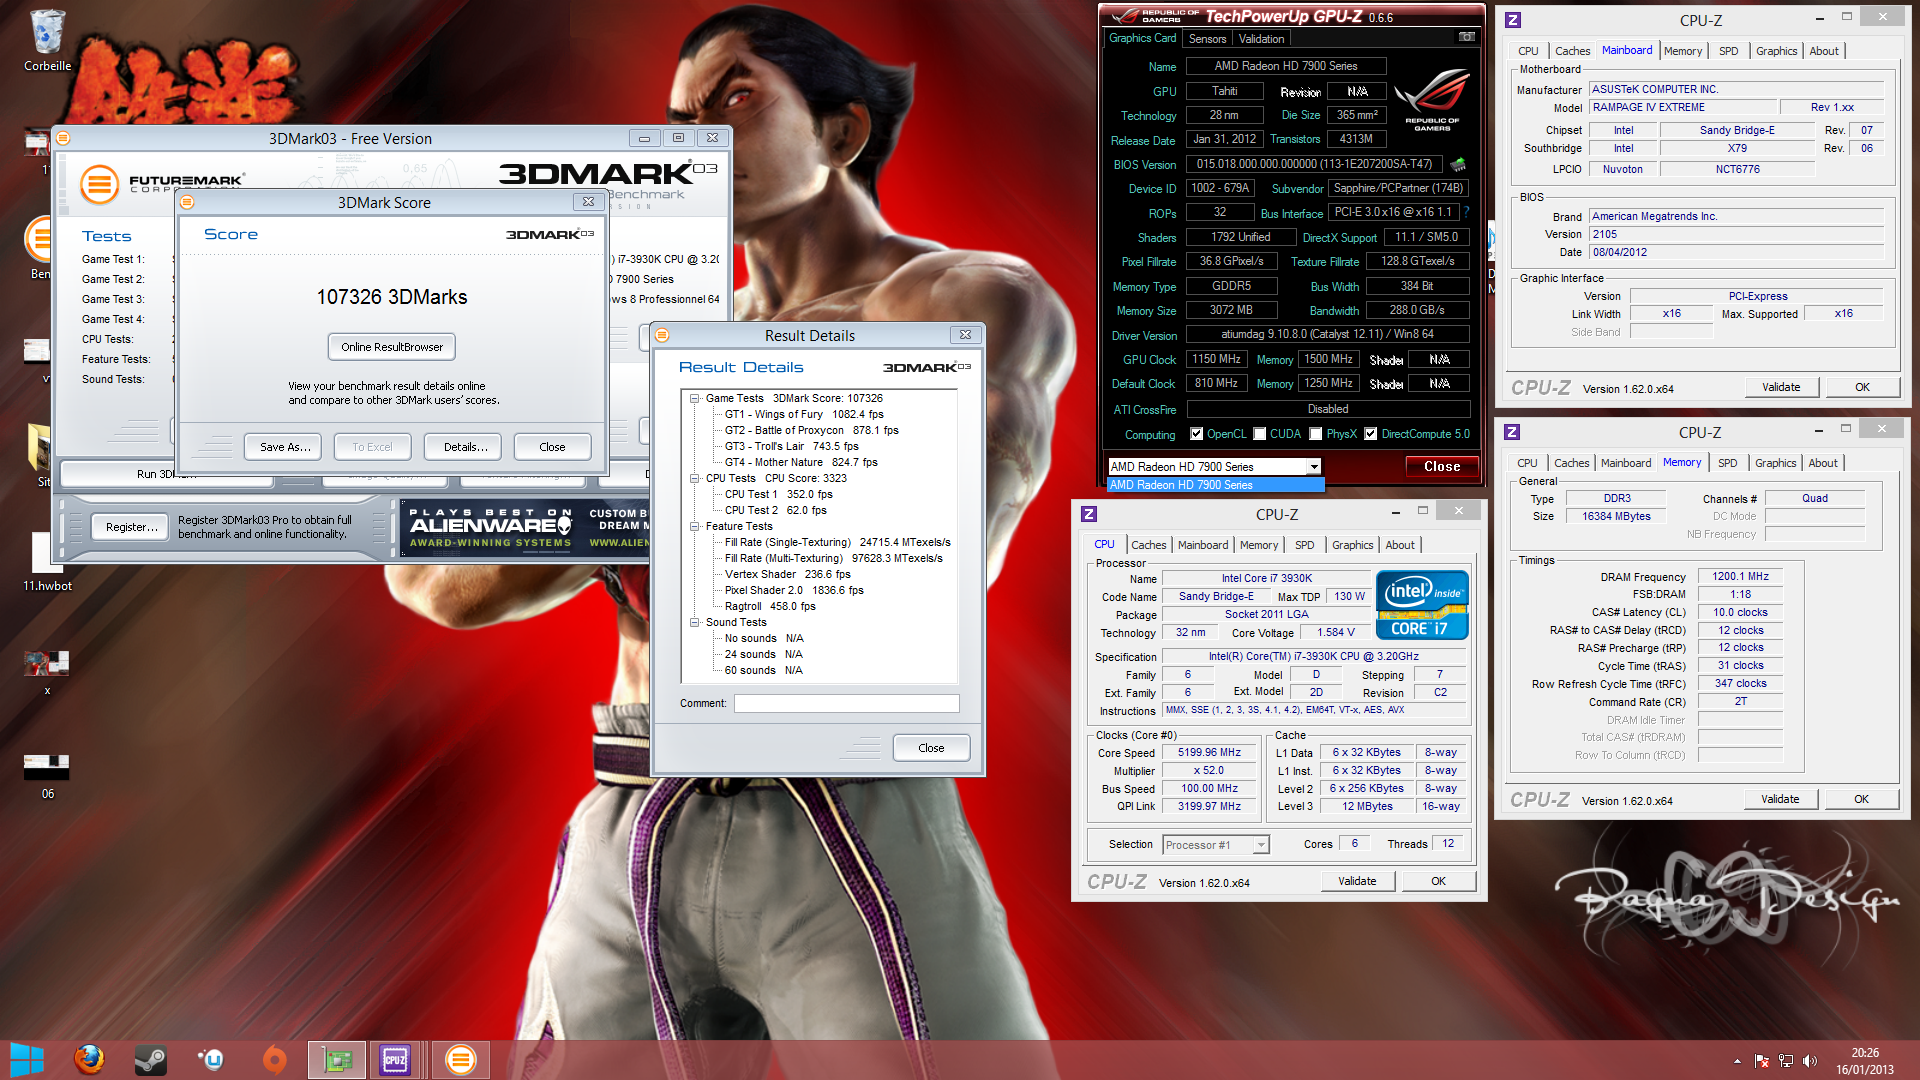Click OK in CPU-Z Mainboard window
1920x1080 pixels.
pyautogui.click(x=1862, y=387)
